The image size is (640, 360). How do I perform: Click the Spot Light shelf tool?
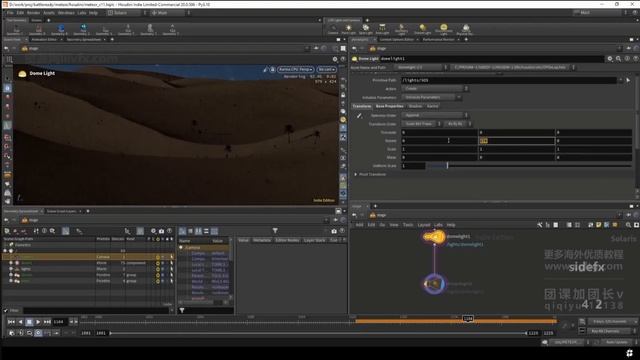pyautogui.click(x=366, y=29)
